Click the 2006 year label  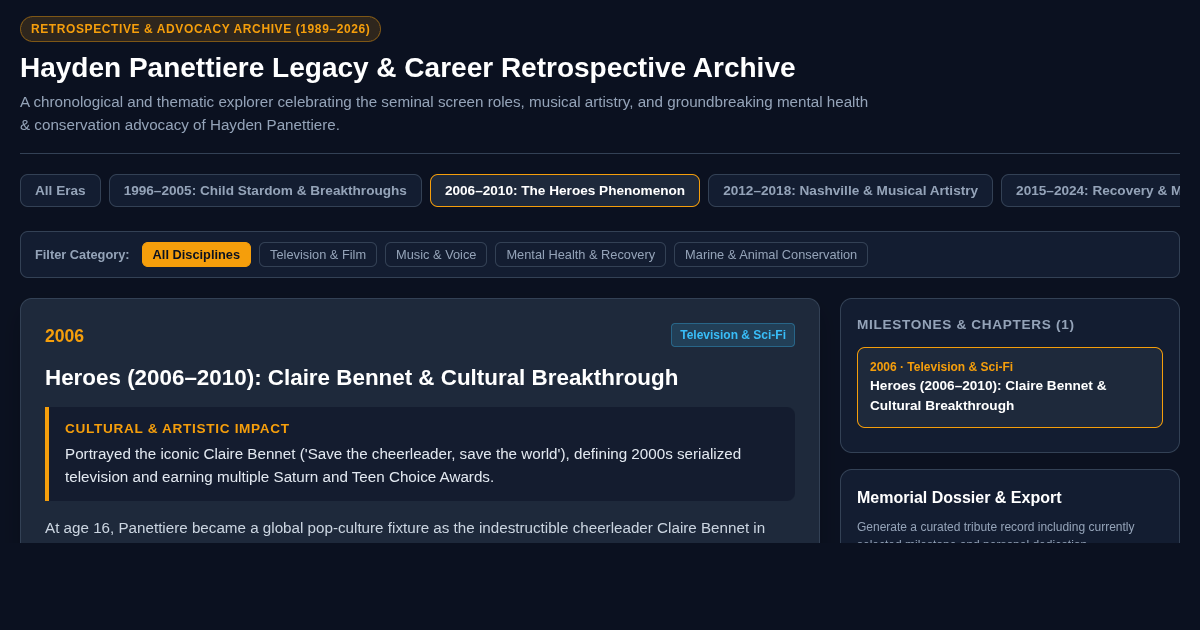[64, 336]
